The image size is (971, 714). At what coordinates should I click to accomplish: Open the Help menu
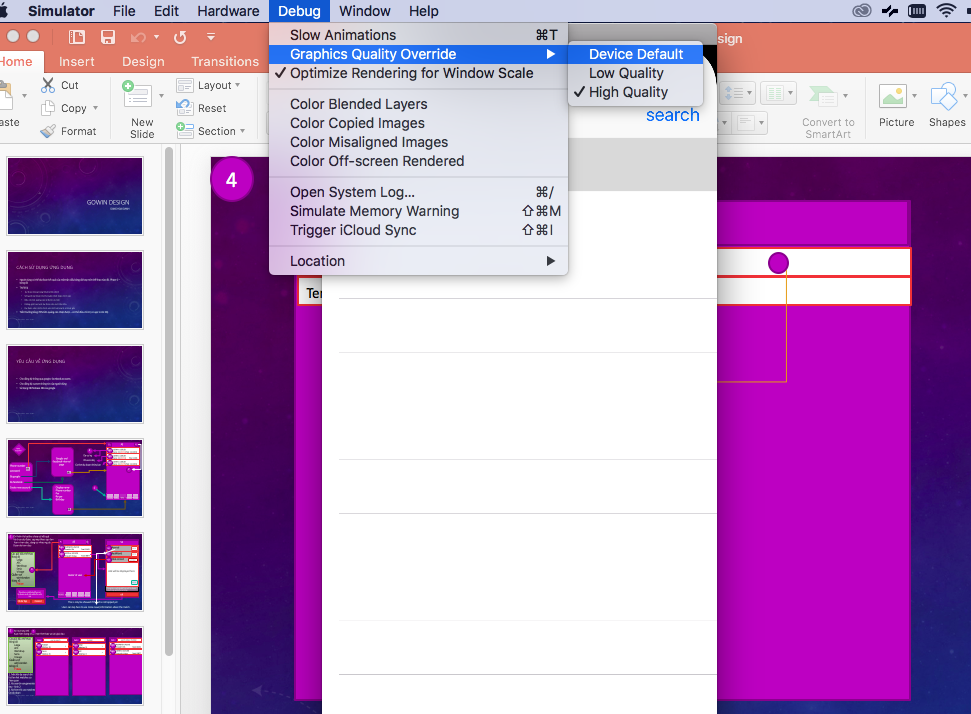pos(424,11)
